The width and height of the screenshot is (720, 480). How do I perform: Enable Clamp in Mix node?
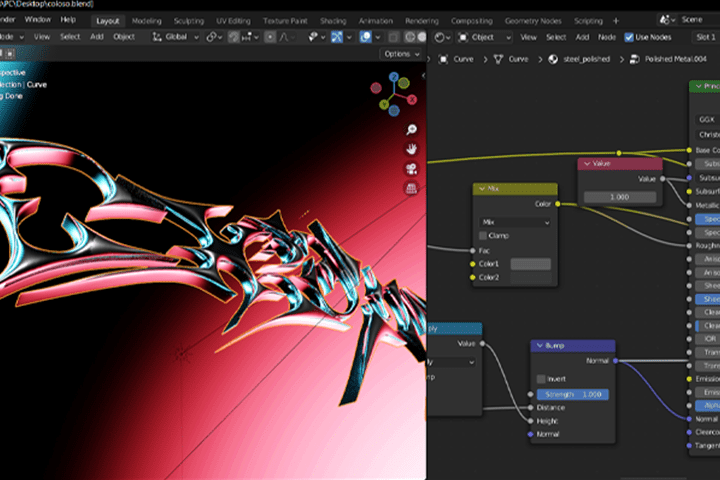pyautogui.click(x=483, y=236)
